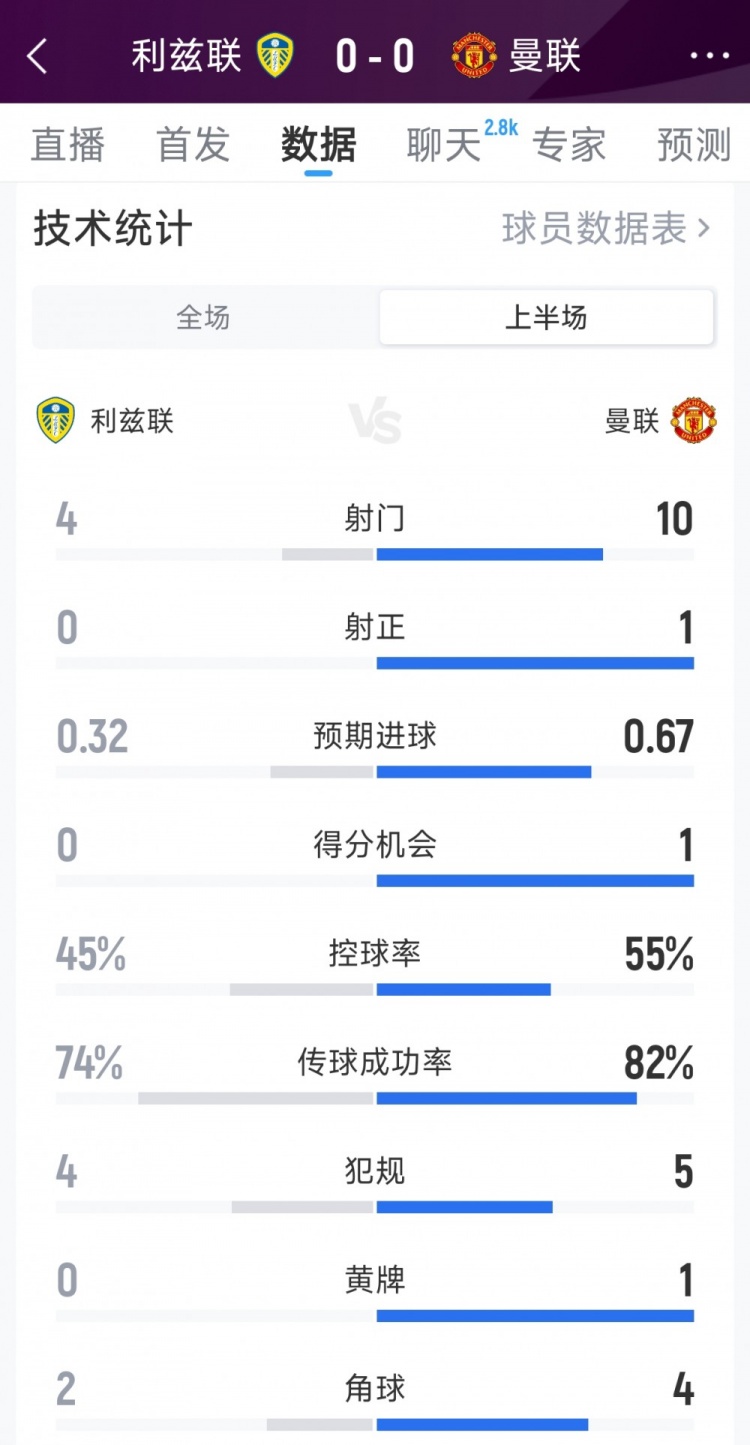Viewport: 750px width, 1445px height.
Task: Open the 首发 lineup tab
Action: click(193, 145)
